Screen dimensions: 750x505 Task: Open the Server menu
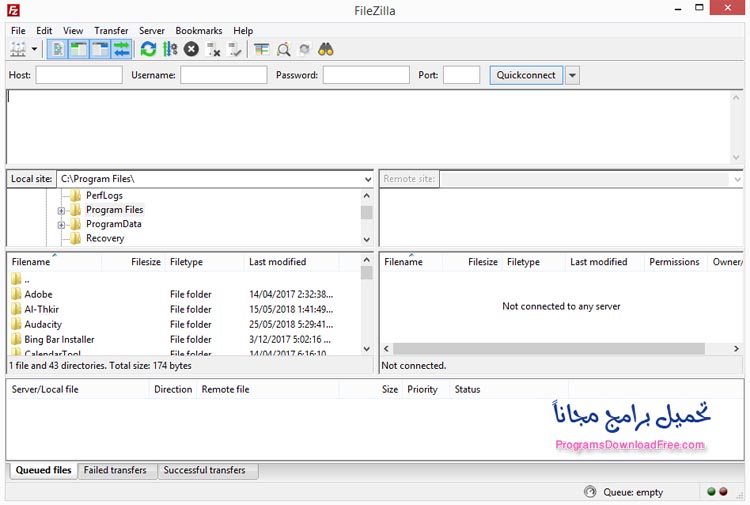click(x=152, y=31)
